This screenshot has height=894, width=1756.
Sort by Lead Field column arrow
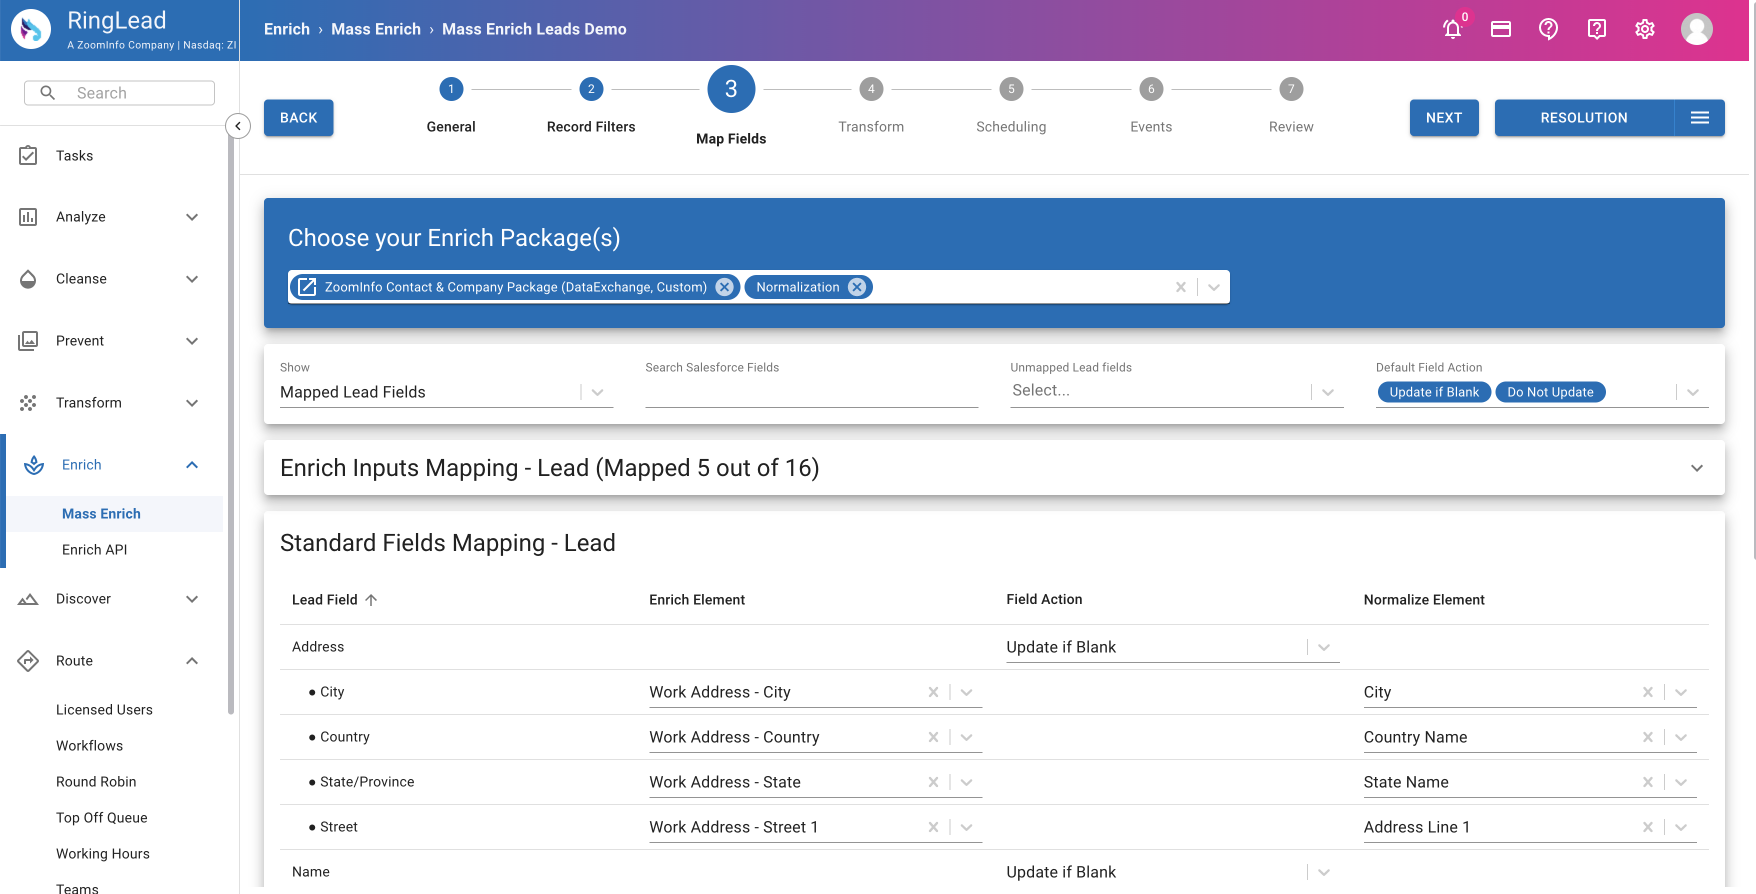pyautogui.click(x=371, y=600)
